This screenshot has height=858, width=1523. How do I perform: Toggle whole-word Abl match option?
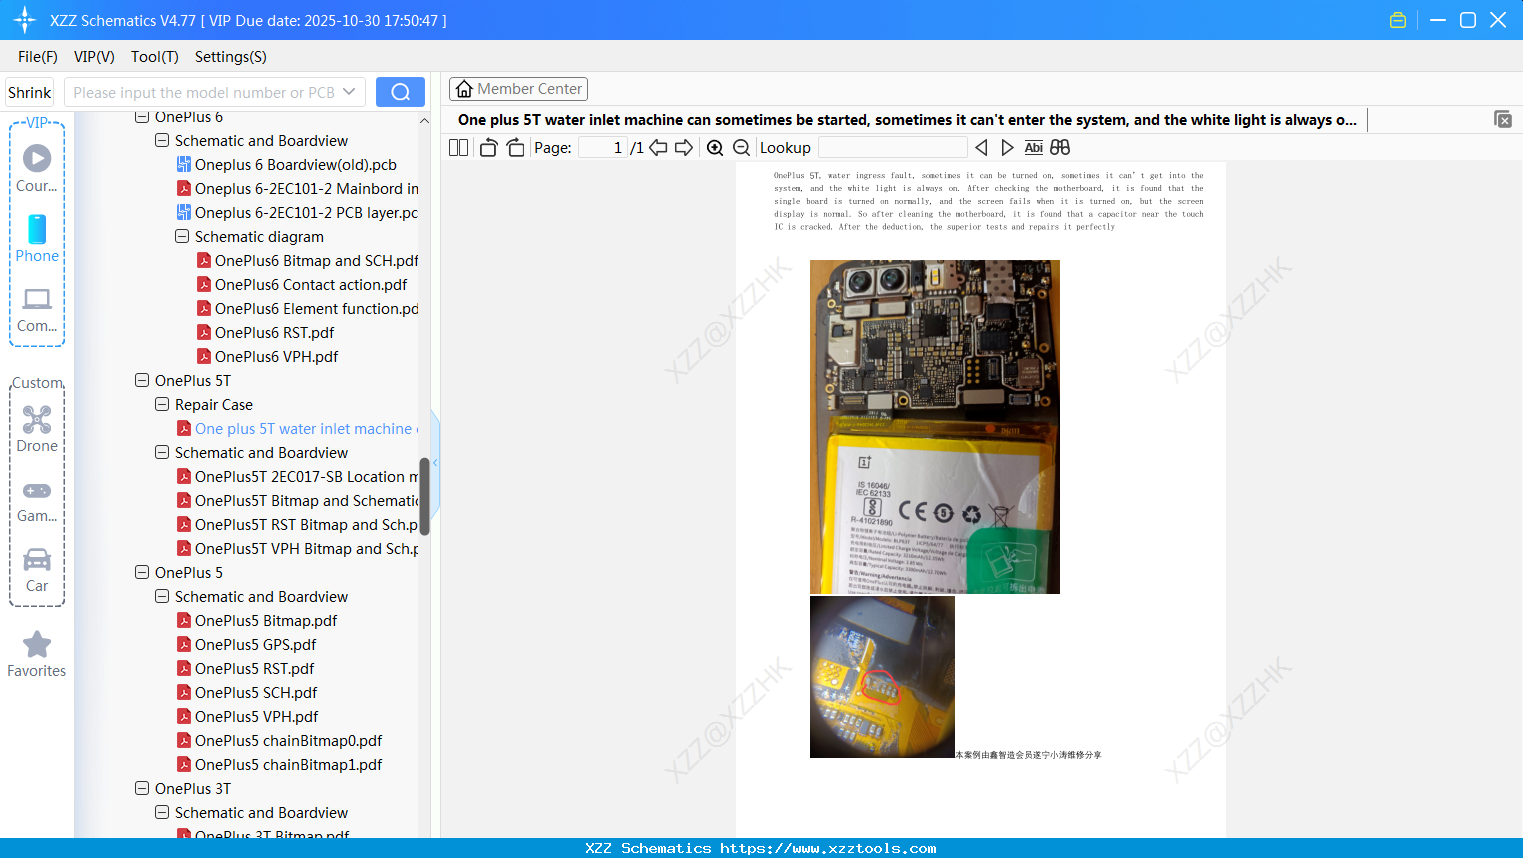coord(1034,147)
